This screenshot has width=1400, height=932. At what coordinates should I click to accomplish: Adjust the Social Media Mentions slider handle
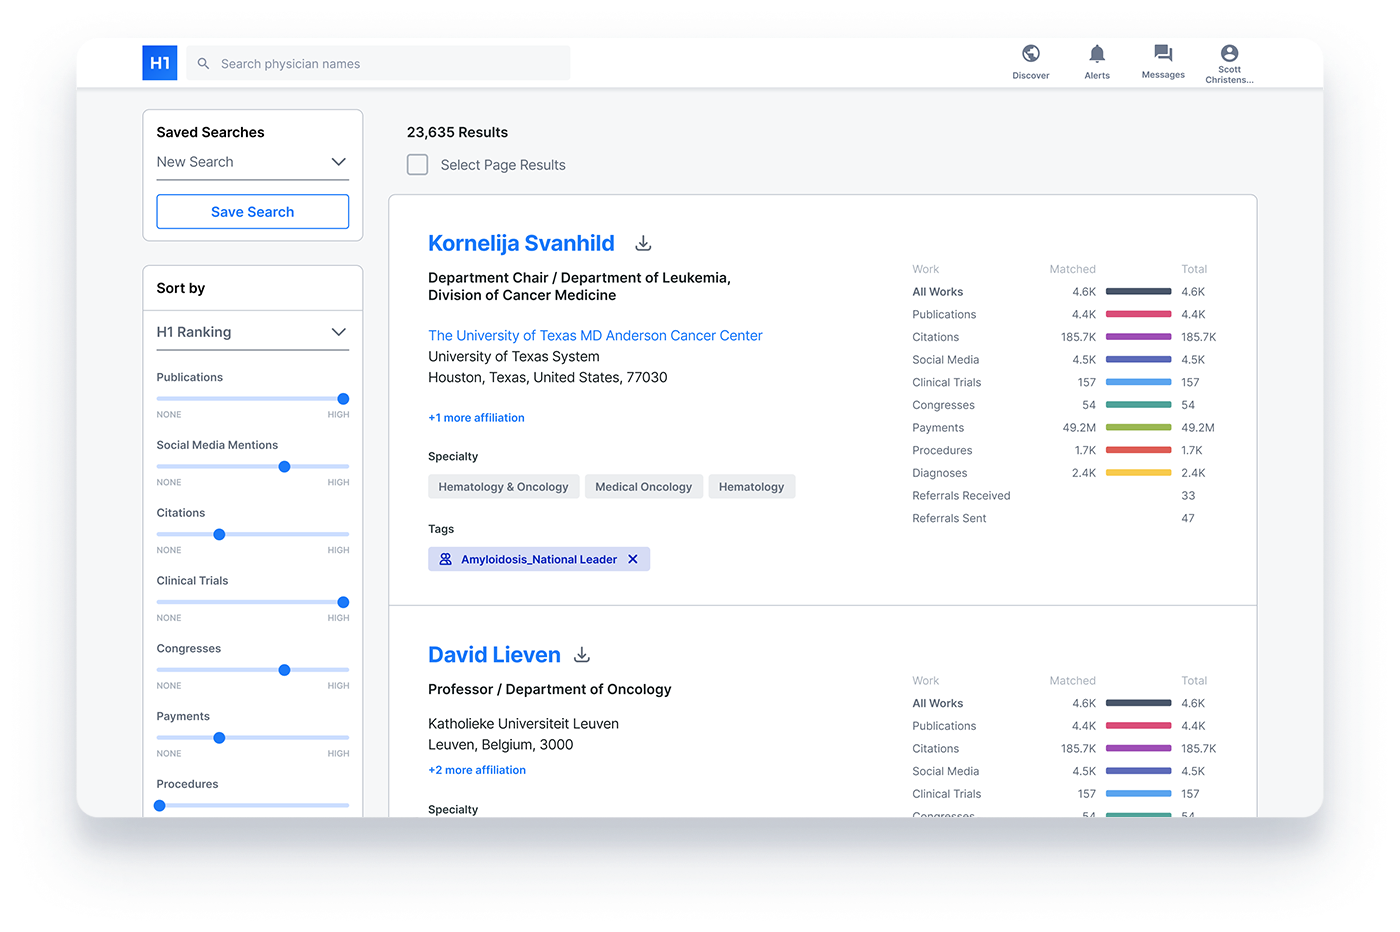[x=284, y=467]
